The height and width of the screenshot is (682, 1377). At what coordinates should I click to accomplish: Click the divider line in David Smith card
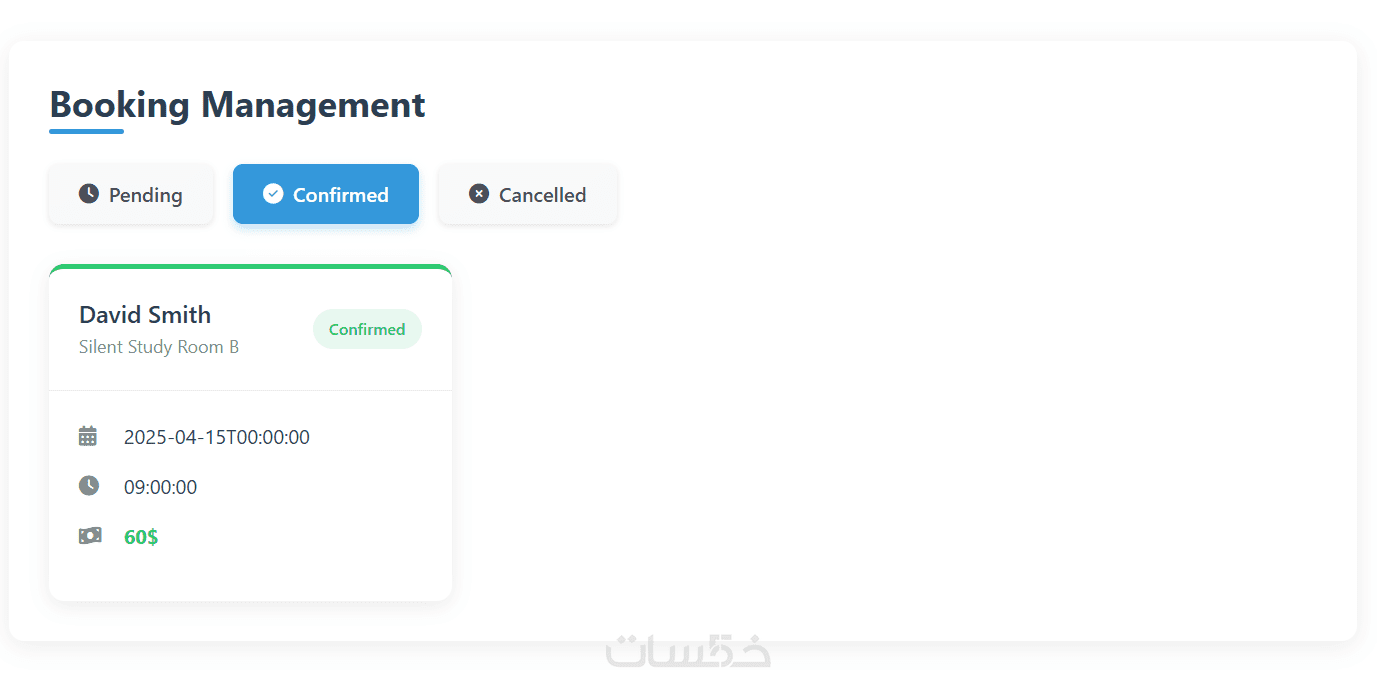click(250, 390)
